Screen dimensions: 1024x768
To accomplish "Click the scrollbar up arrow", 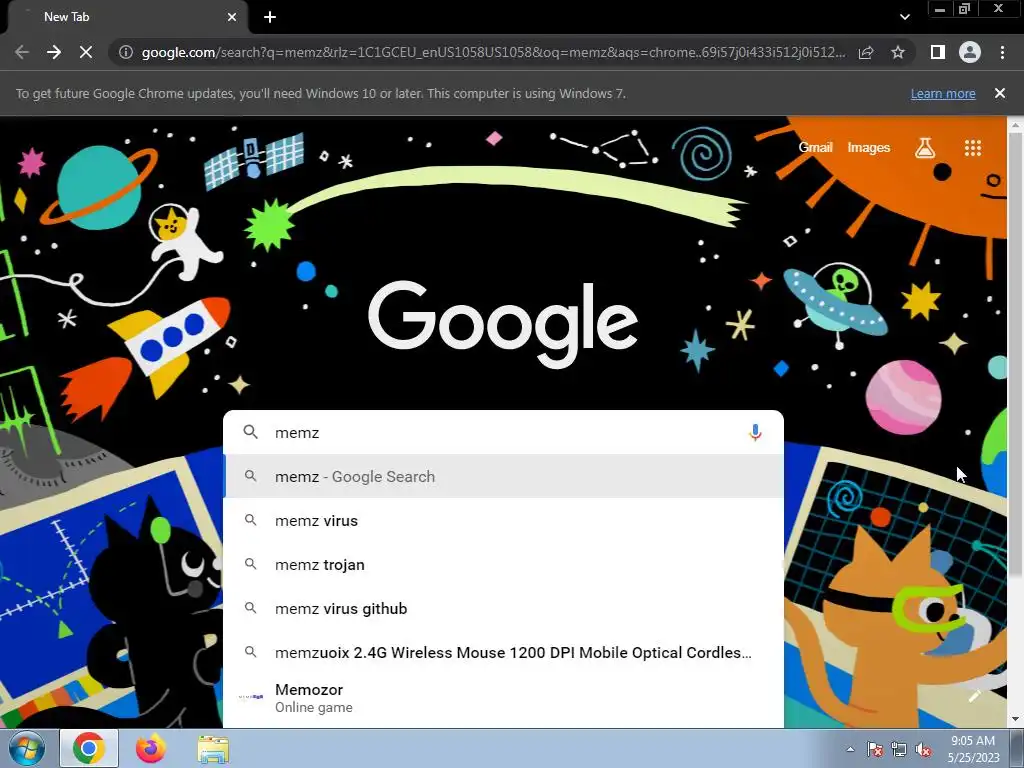I will click(1015, 123).
